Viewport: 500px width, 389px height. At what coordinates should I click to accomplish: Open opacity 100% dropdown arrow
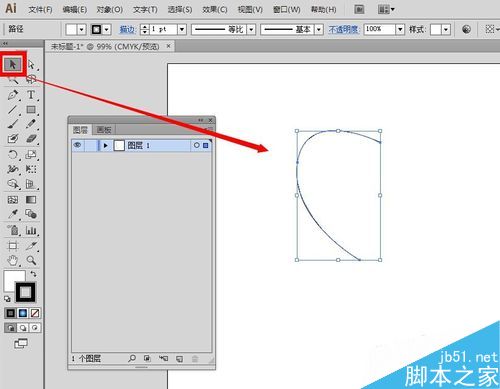click(x=400, y=29)
